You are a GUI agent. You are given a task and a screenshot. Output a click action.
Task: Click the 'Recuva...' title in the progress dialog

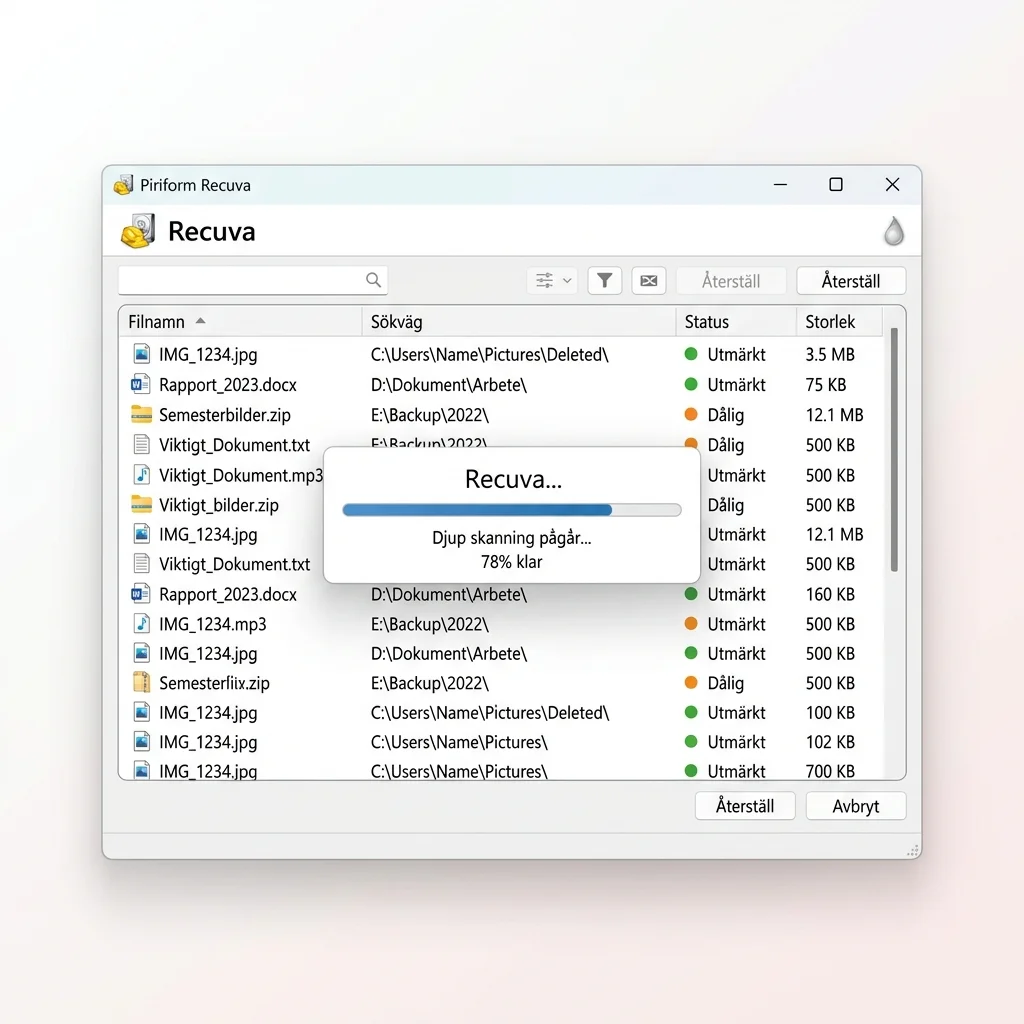513,479
